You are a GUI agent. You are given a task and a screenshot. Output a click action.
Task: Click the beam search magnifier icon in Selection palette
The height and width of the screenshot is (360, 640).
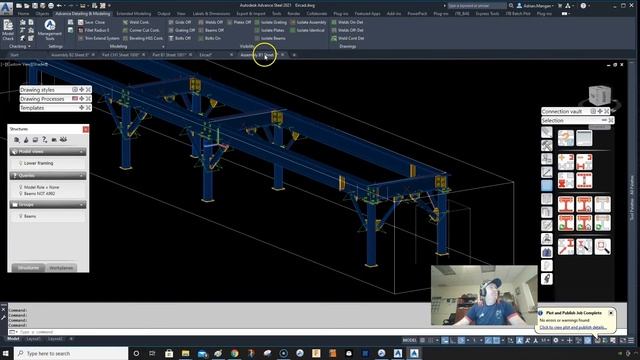coord(584,246)
